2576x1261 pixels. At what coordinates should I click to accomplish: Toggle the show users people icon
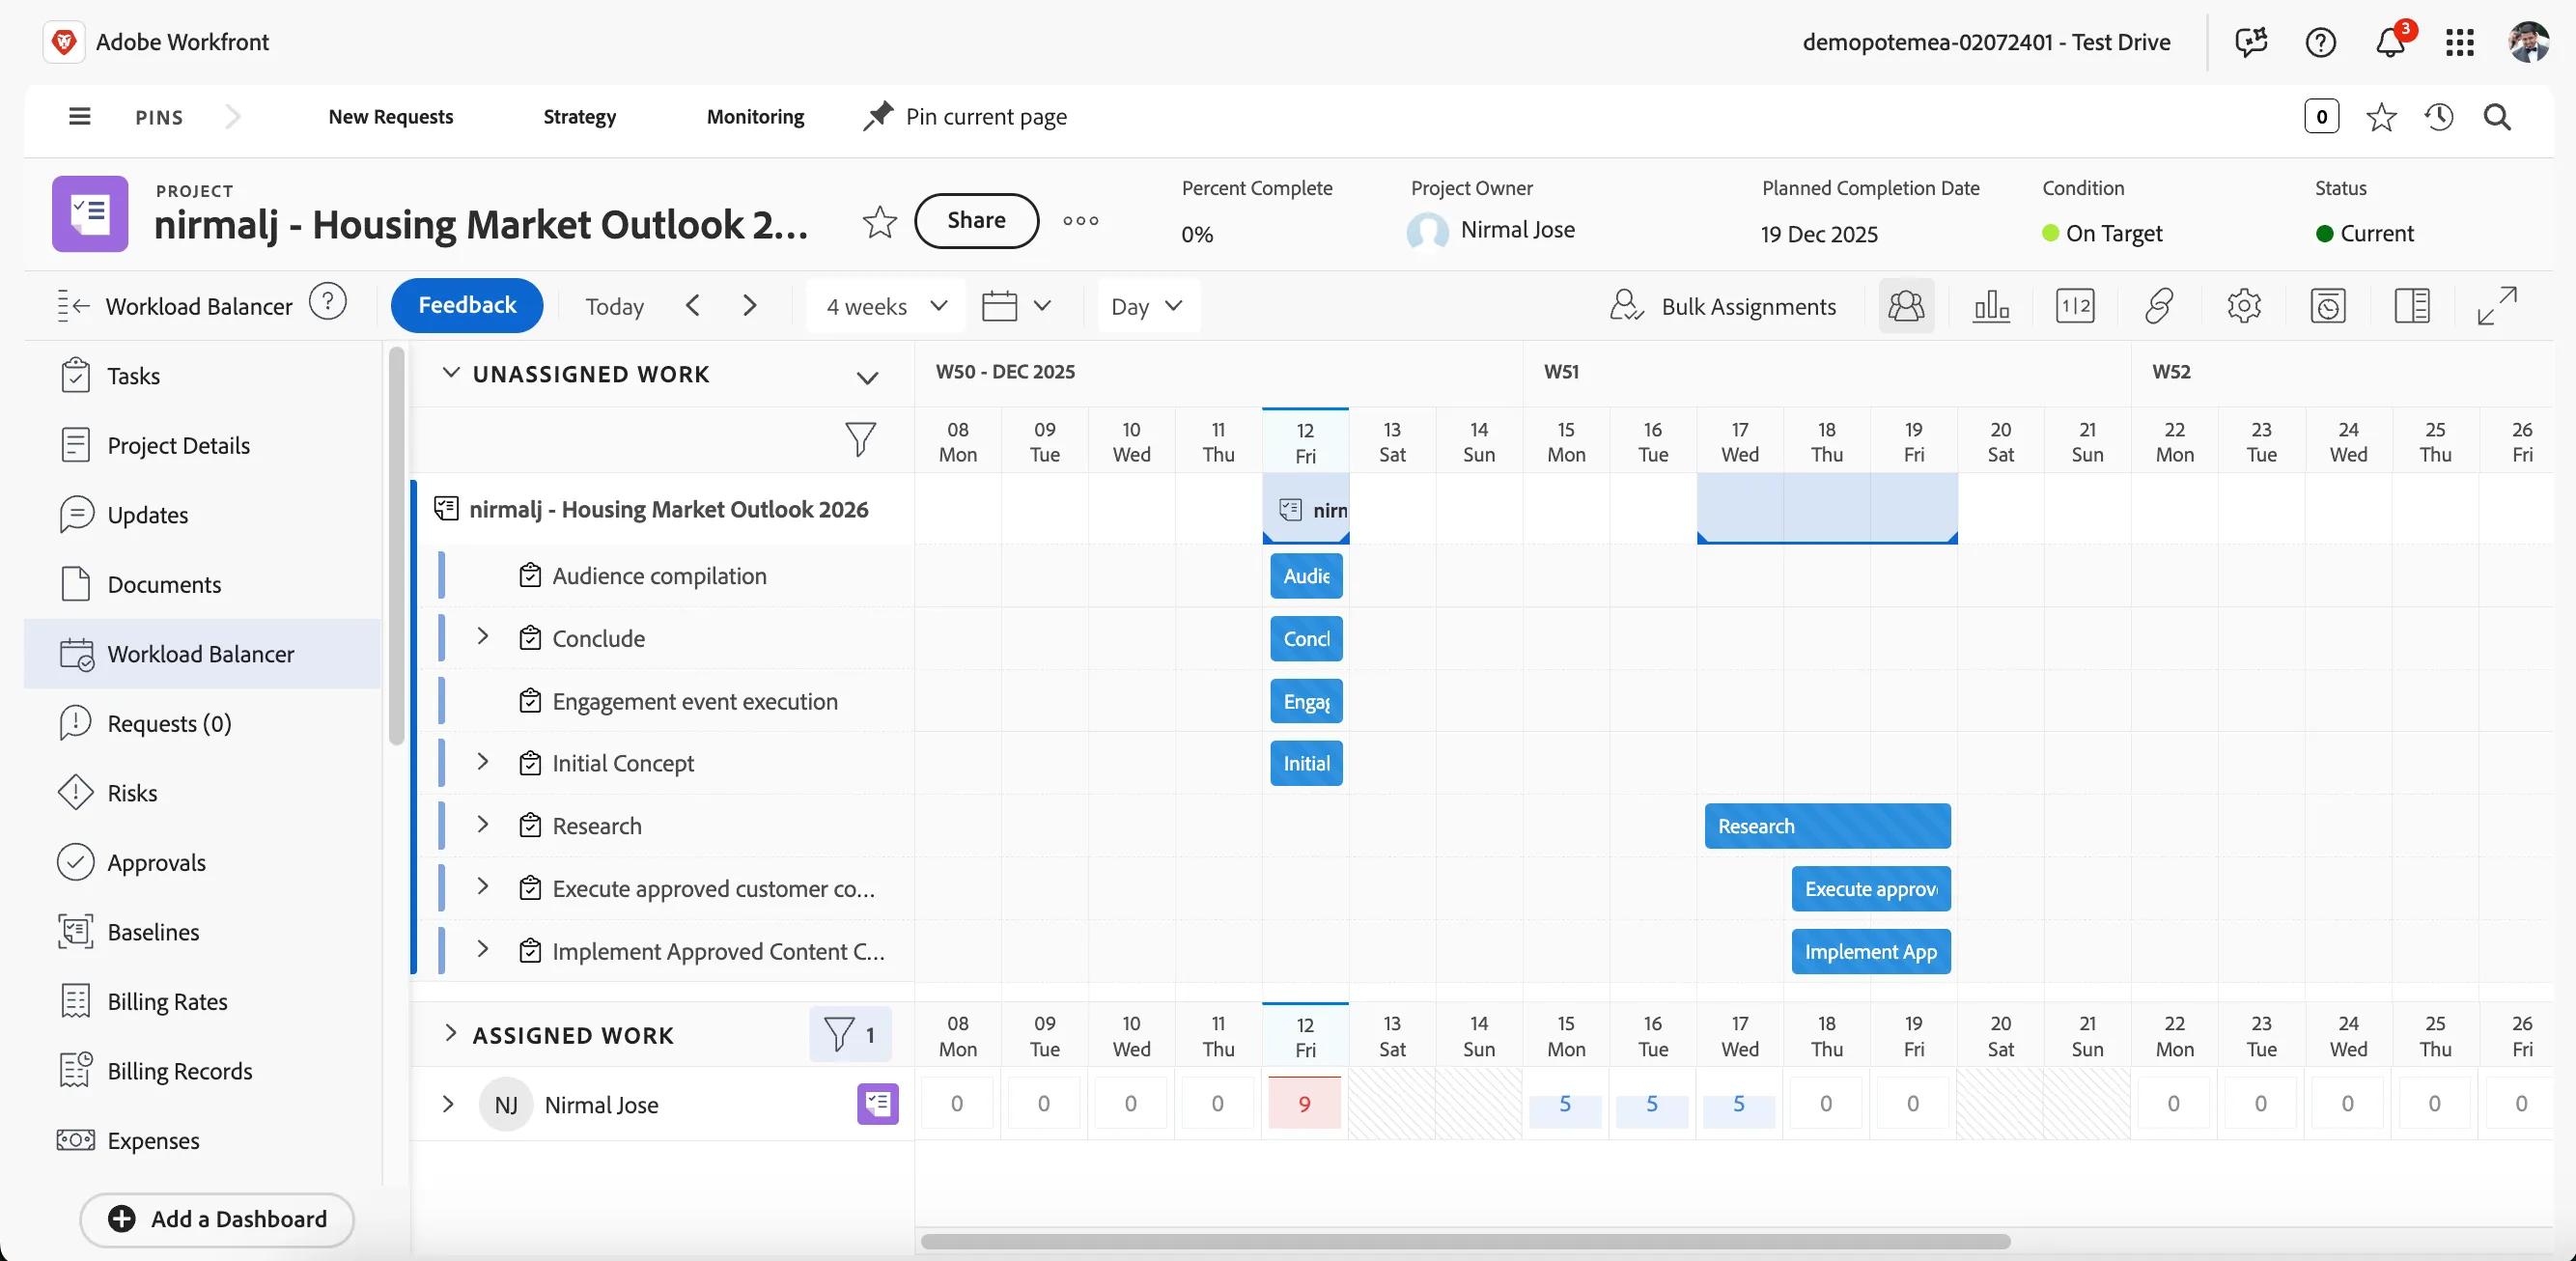click(x=1906, y=305)
